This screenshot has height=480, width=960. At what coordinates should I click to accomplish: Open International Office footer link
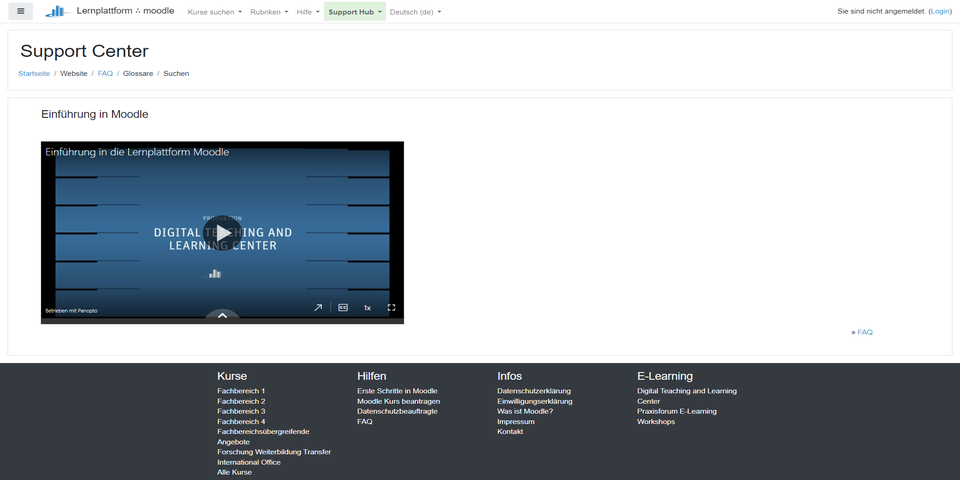[x=249, y=462]
